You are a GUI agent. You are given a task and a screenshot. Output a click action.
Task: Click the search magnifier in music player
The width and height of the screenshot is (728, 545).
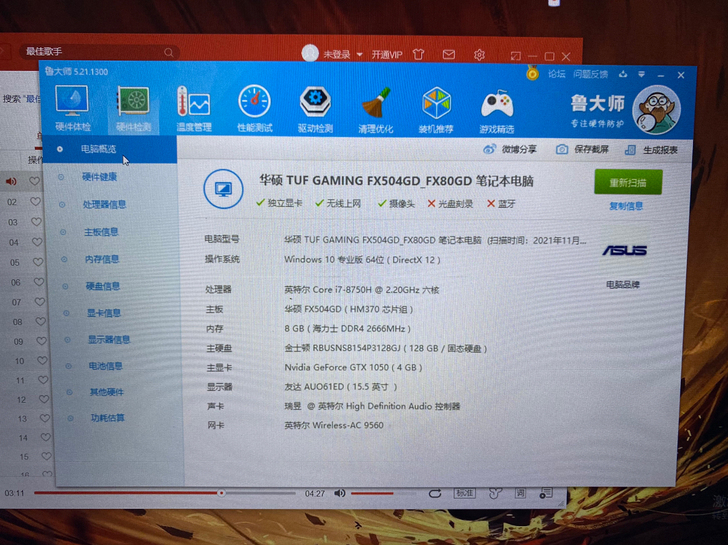(169, 52)
